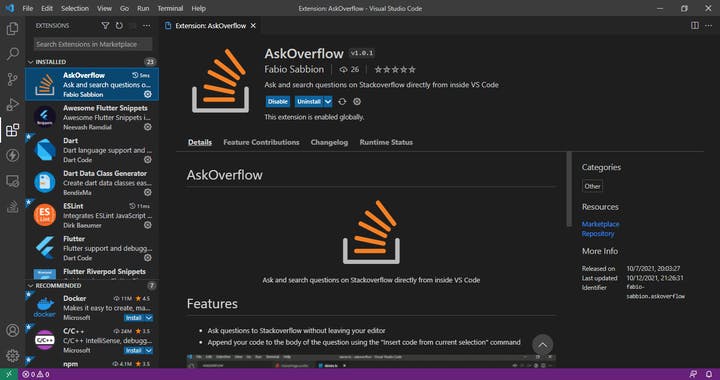This screenshot has height=380, width=720.
Task: Install the C/C++ extension
Action: click(x=134, y=350)
